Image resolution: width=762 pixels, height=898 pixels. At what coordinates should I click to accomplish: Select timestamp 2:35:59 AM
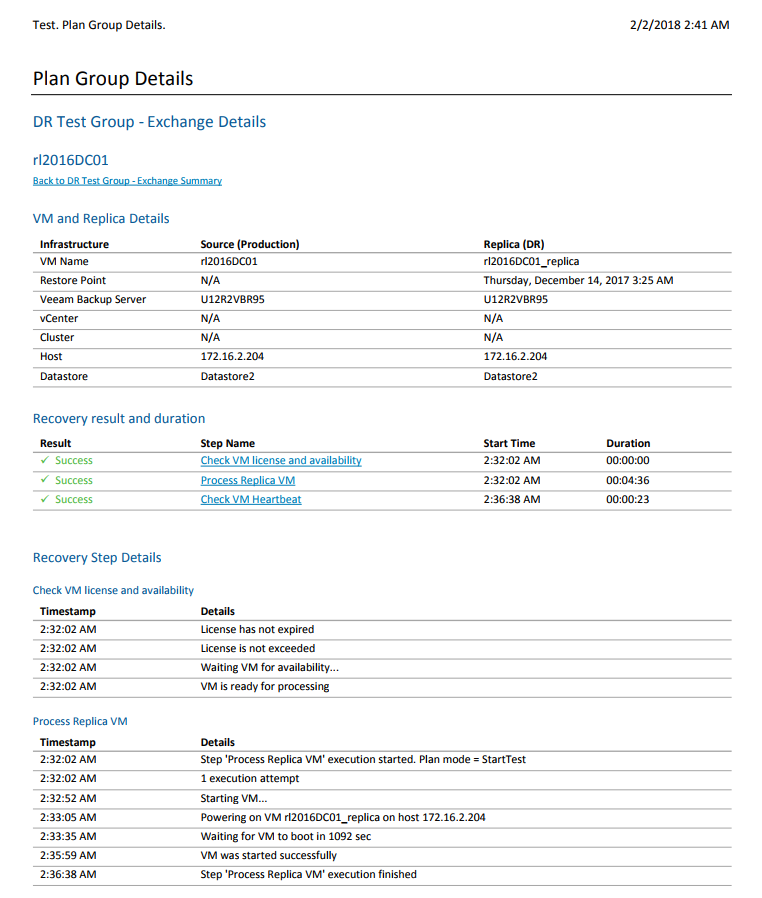point(68,855)
